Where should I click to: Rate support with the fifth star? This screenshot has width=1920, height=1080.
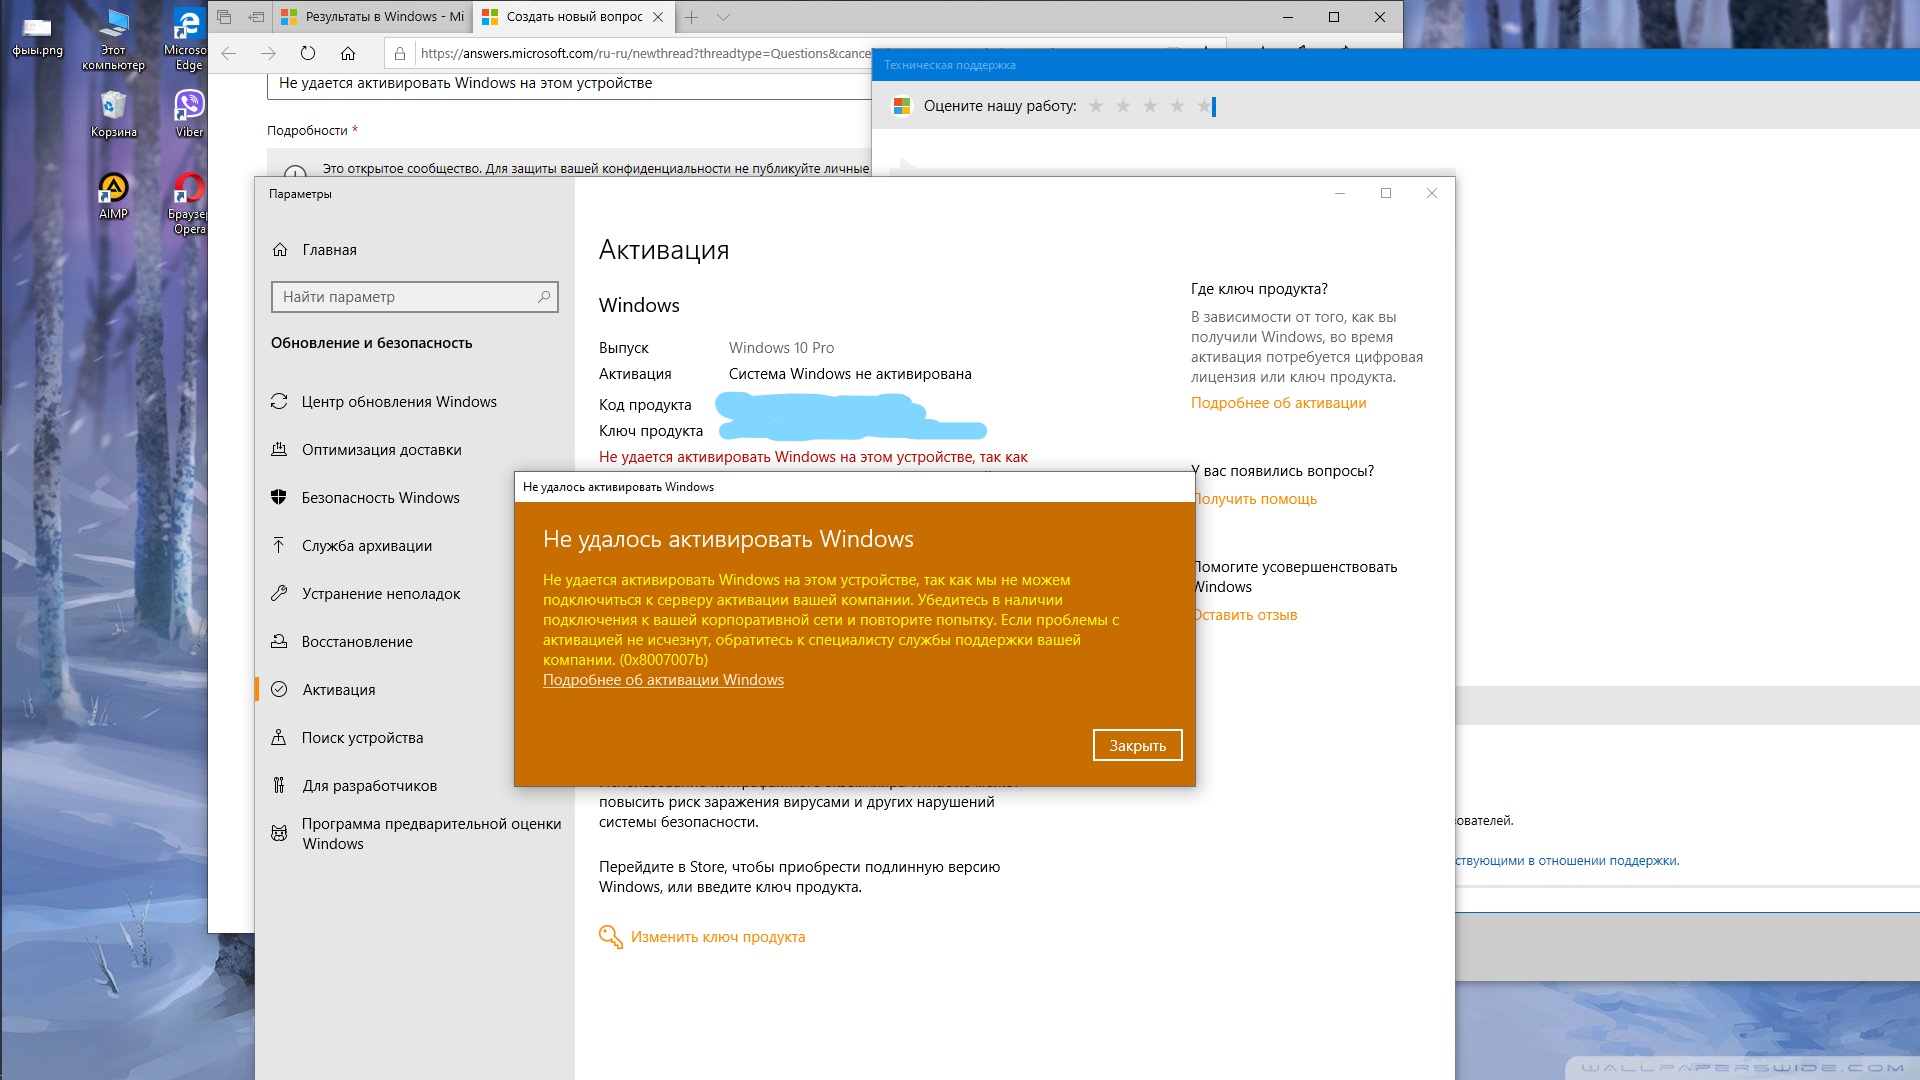(x=1204, y=106)
